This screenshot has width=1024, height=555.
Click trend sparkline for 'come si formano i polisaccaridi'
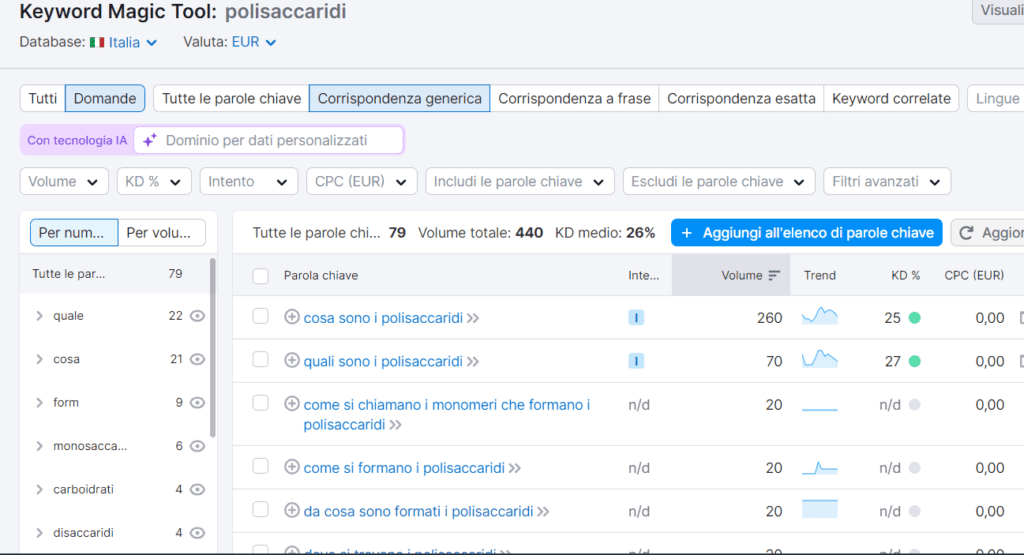click(x=820, y=468)
